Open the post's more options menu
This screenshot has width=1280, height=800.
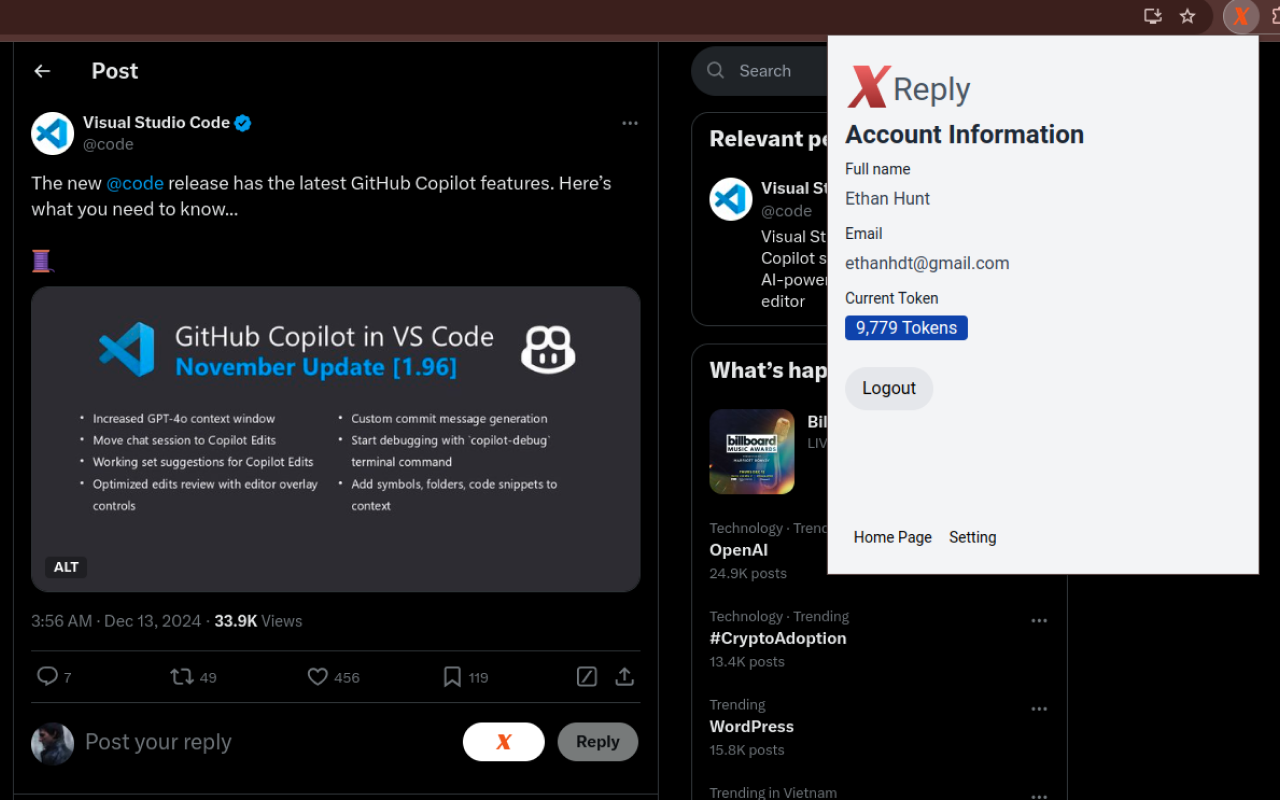630,123
